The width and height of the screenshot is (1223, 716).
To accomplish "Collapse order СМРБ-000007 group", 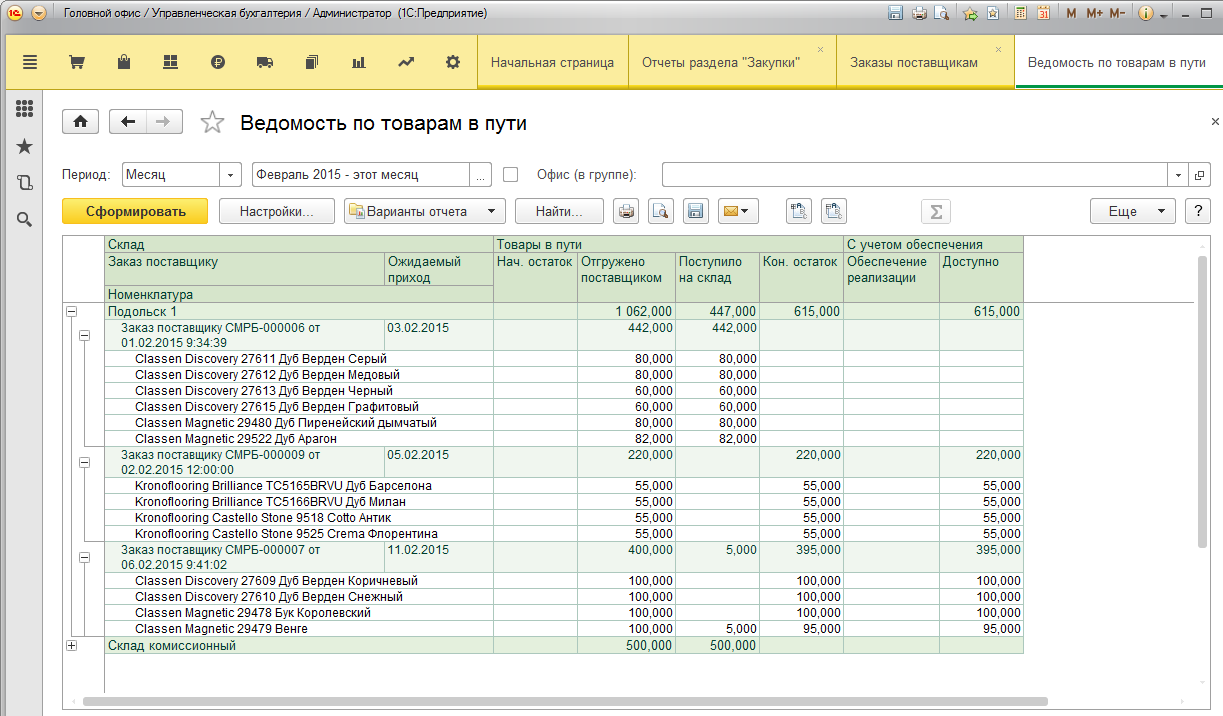I will [x=84, y=558].
